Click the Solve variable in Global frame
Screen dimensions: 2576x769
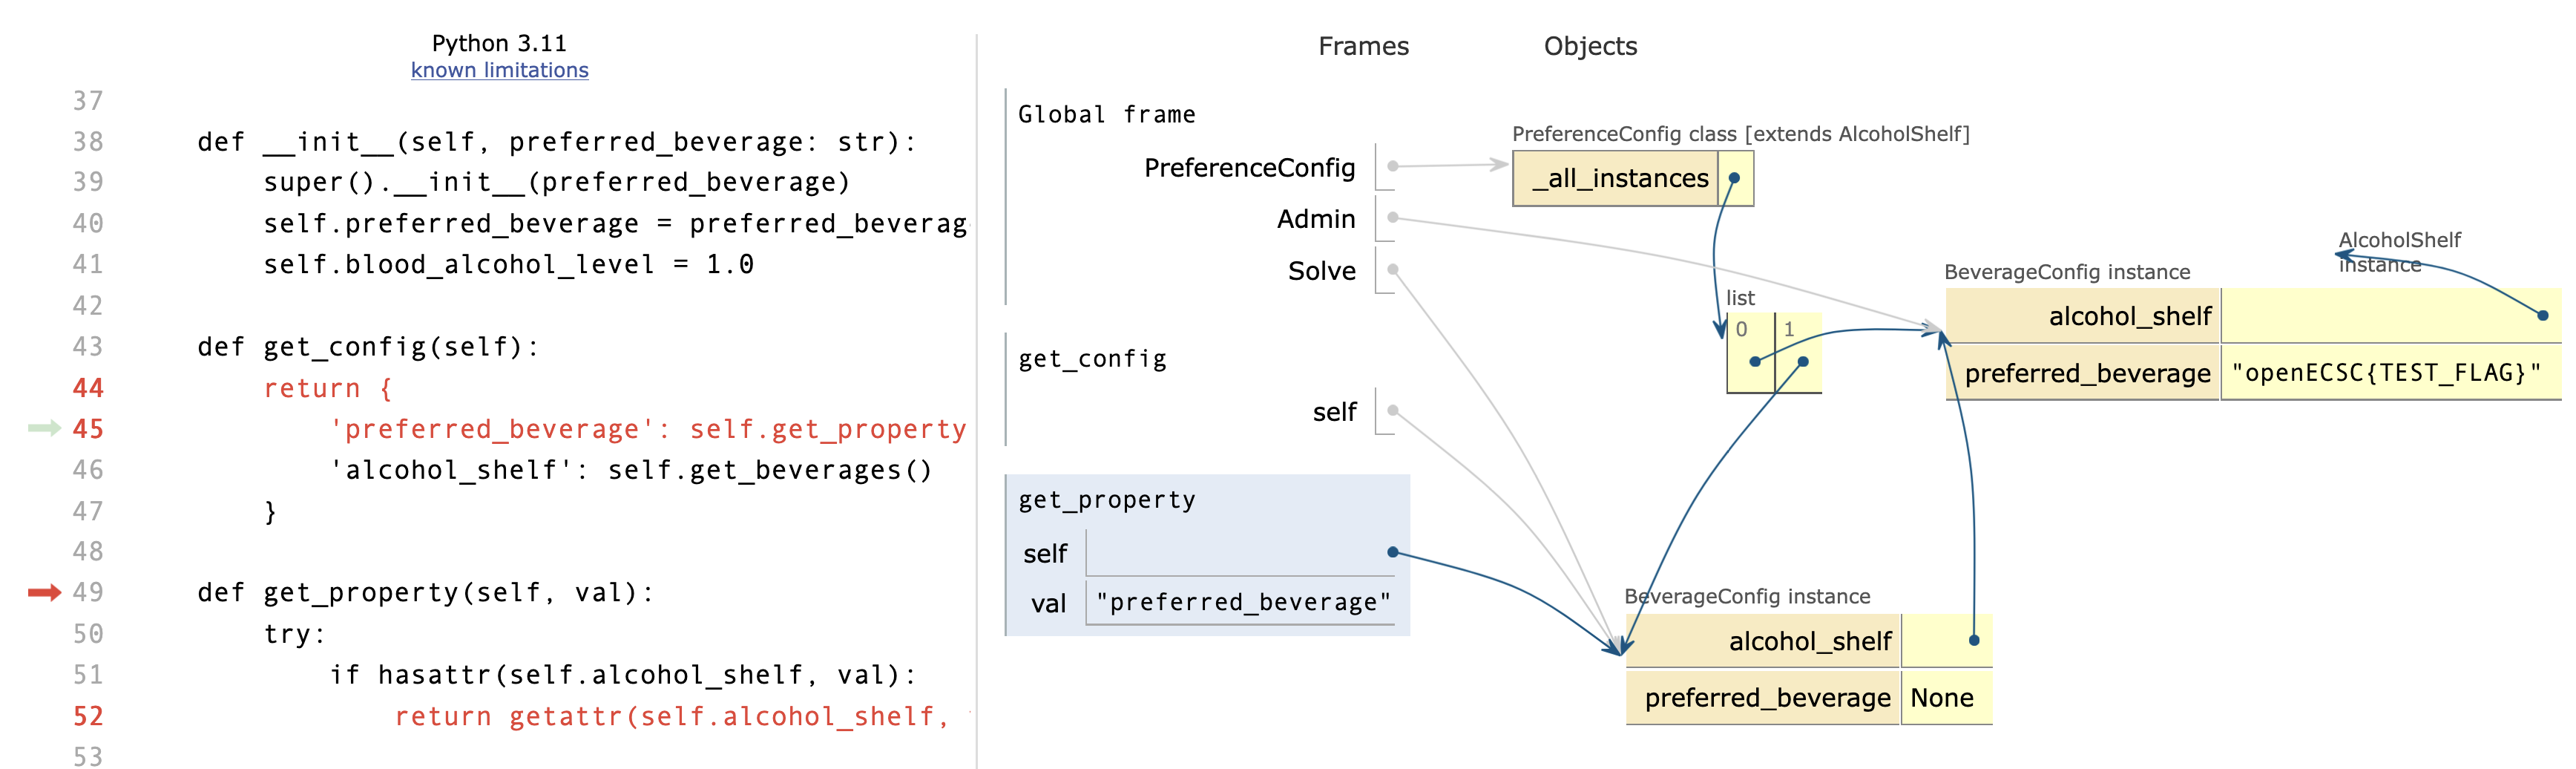click(x=1321, y=271)
